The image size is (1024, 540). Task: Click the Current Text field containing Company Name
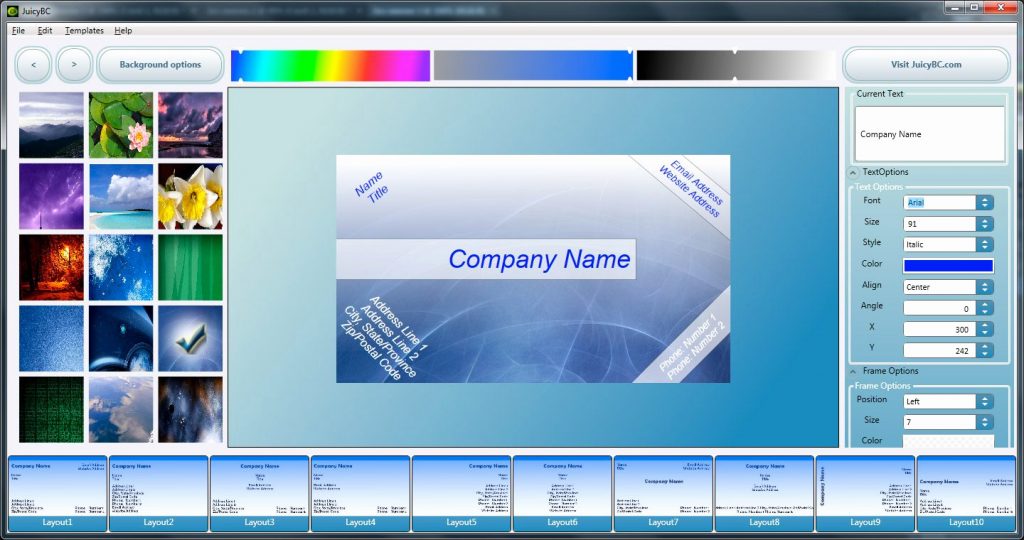pyautogui.click(x=929, y=134)
